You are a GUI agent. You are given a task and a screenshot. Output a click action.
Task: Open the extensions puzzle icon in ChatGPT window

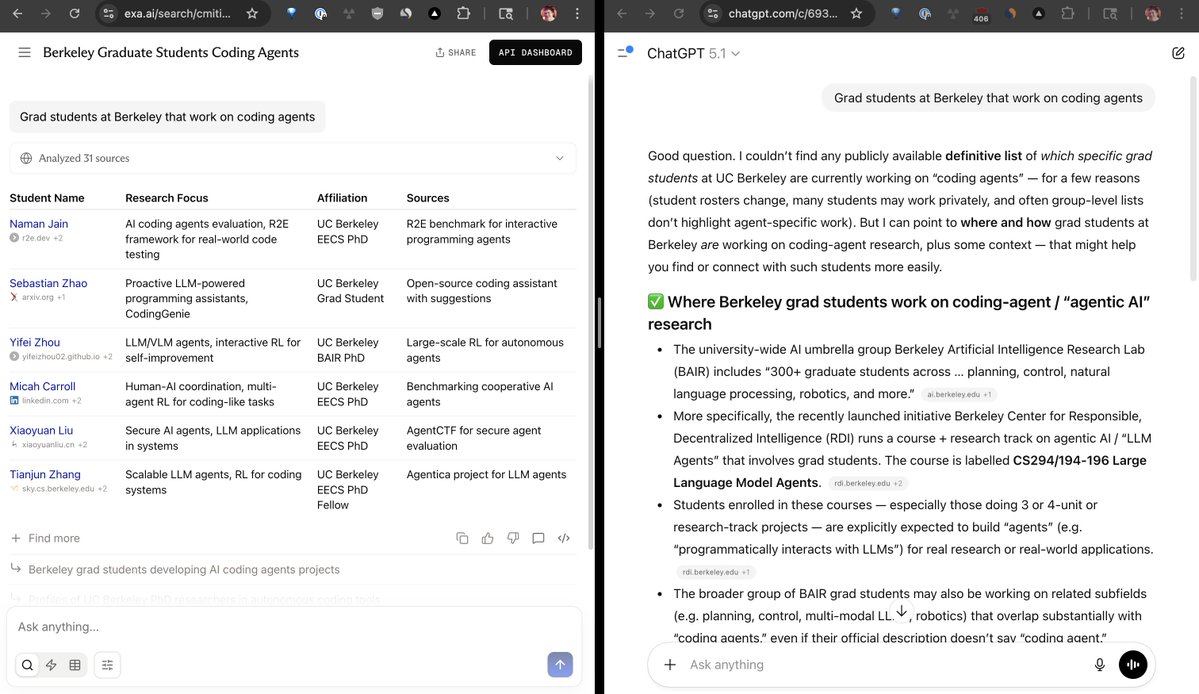pos(1067,13)
